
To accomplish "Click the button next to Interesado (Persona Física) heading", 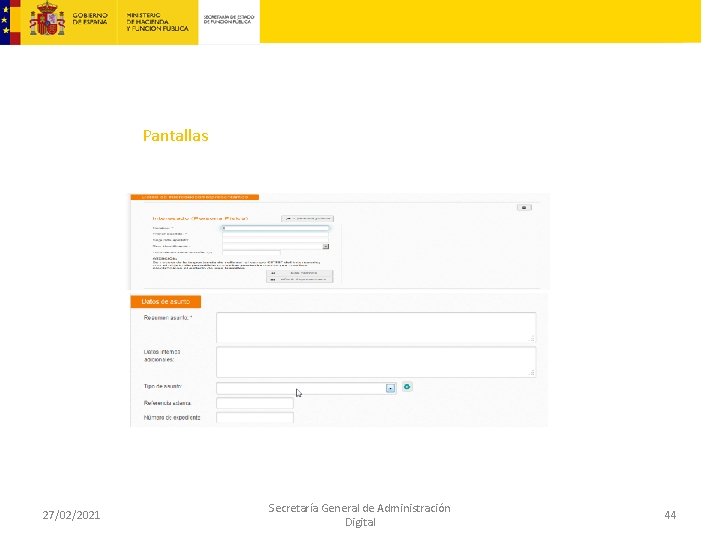I will pos(307,219).
